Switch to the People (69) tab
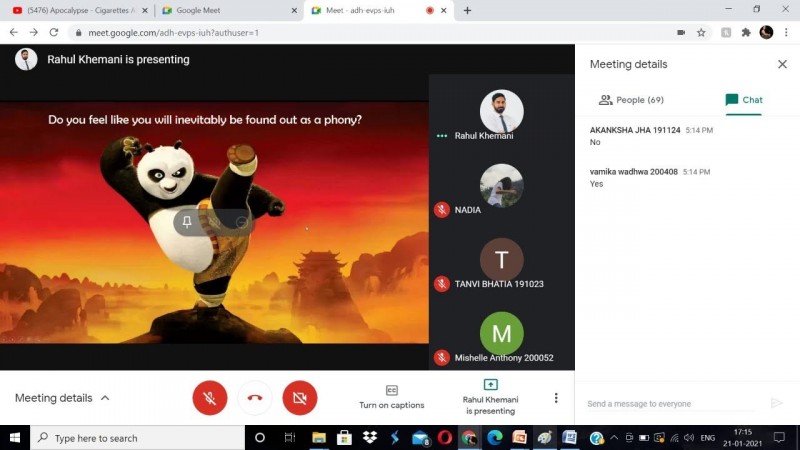 point(631,100)
